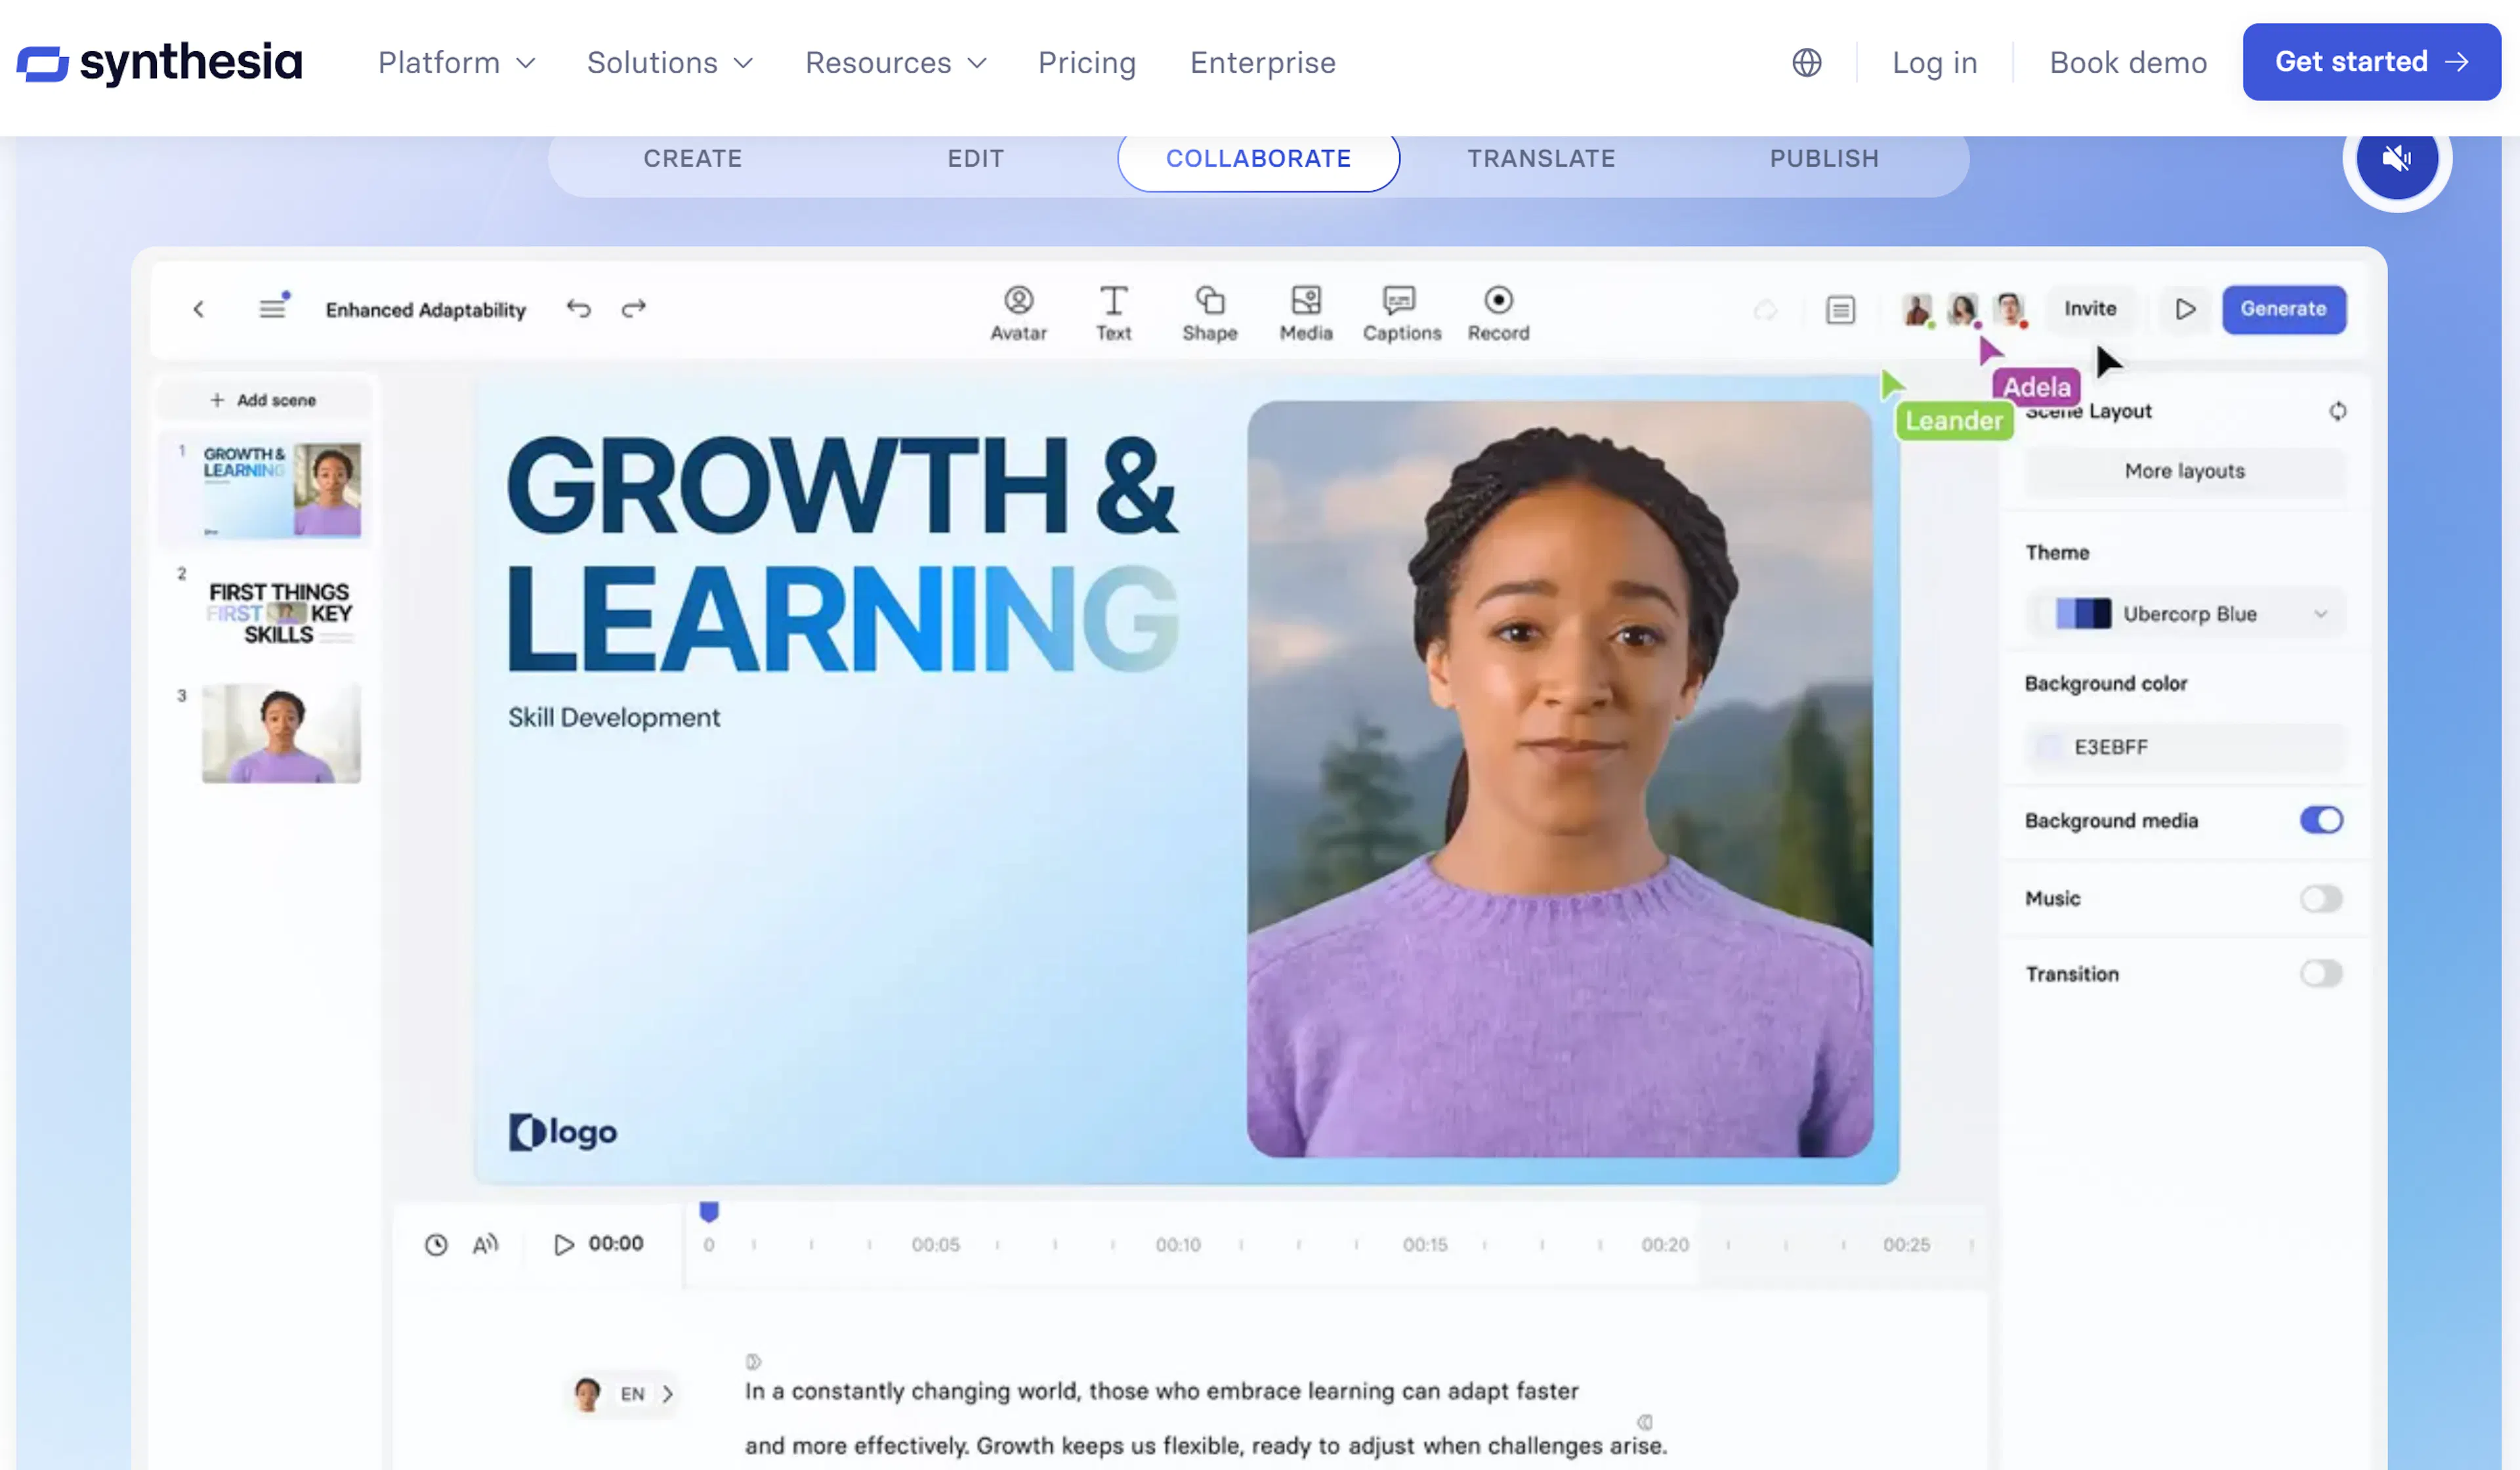Click the undo arrow icon
This screenshot has height=1470, width=2520.
tap(578, 308)
